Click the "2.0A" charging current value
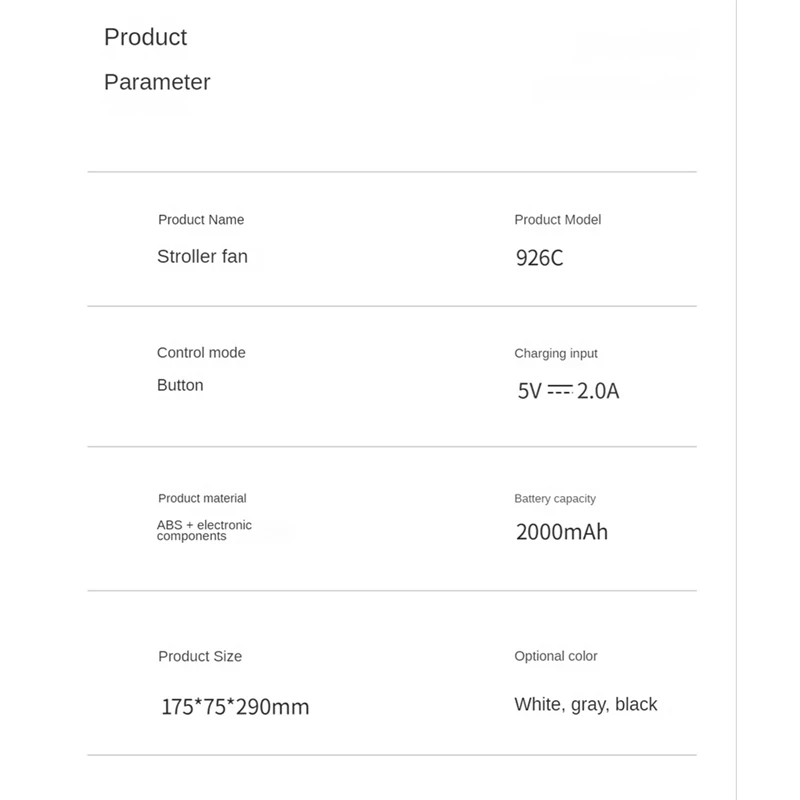800x800 pixels. [598, 390]
